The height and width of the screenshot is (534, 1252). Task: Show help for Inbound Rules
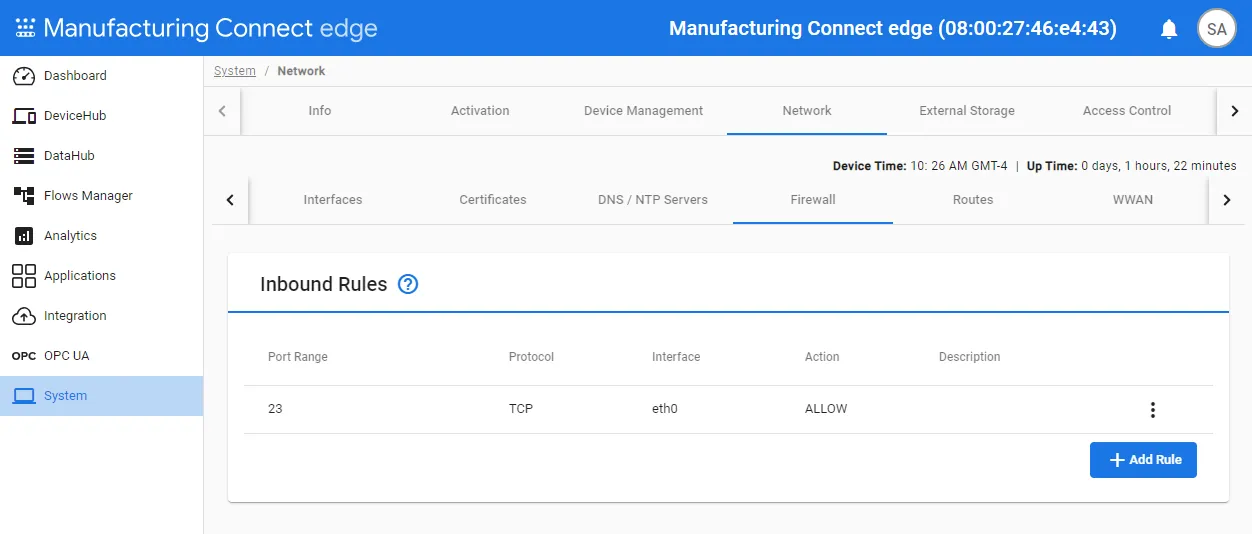pos(408,284)
